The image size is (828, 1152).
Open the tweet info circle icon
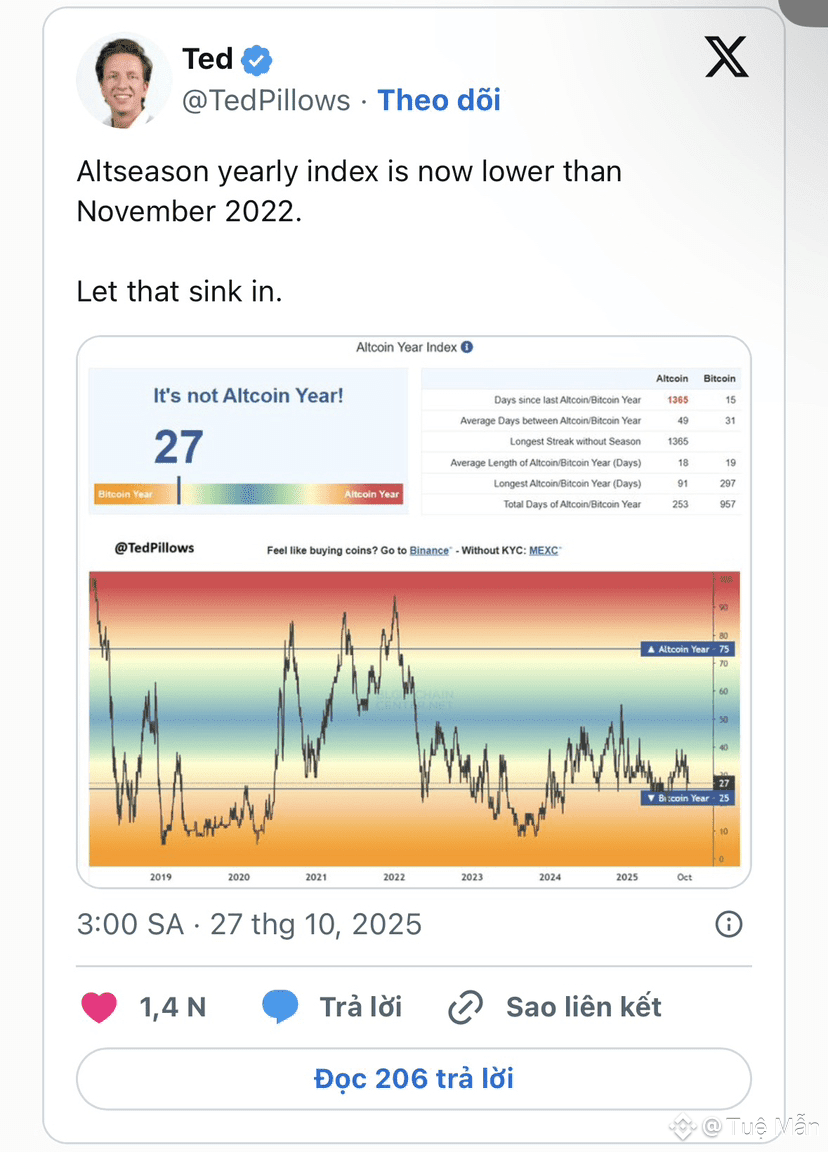click(x=729, y=924)
